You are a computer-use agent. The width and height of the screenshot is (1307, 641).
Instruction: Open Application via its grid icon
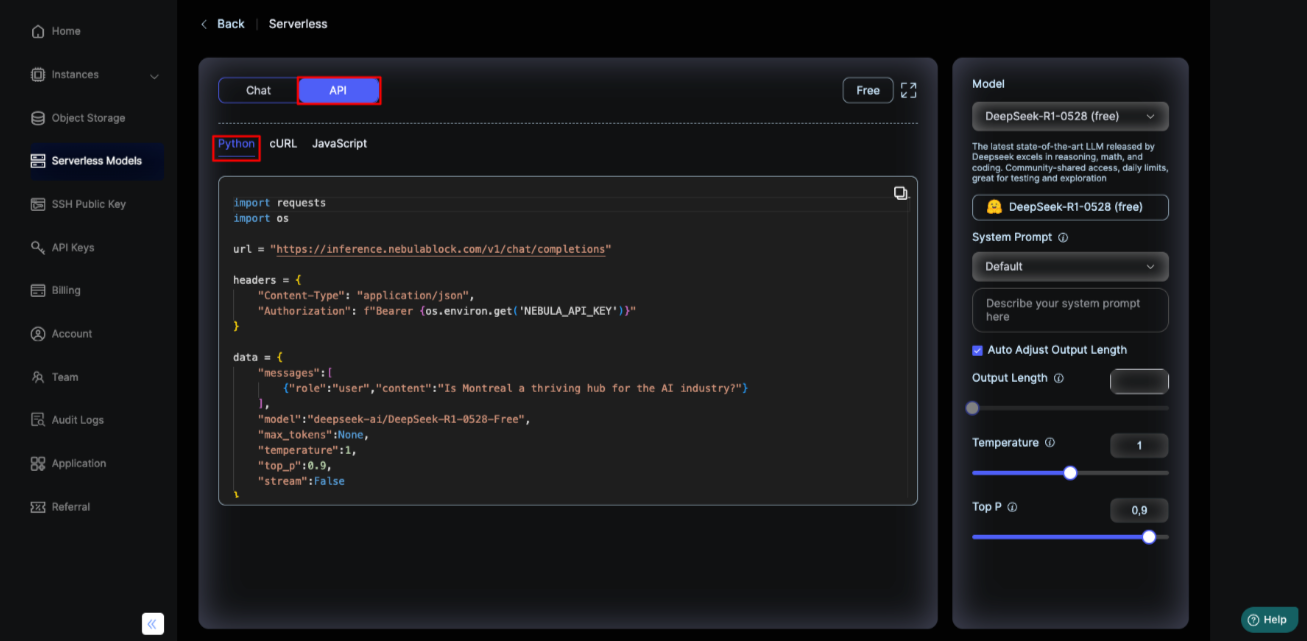coord(38,463)
